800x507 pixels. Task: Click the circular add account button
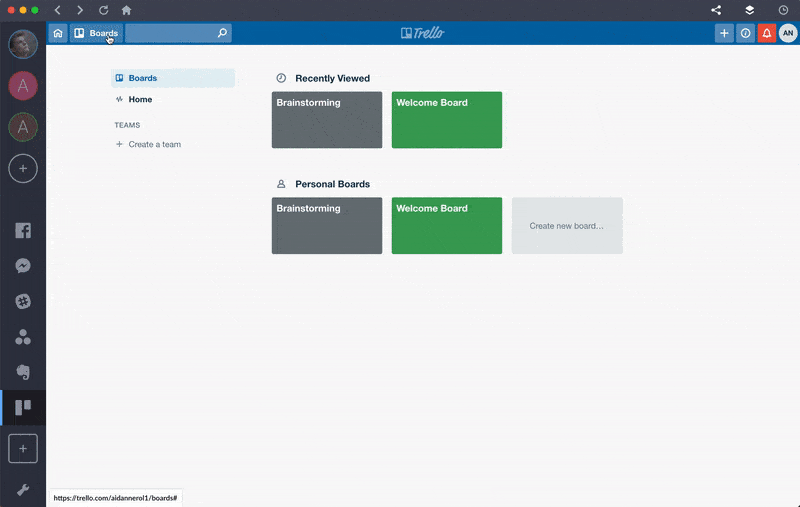coord(23,168)
